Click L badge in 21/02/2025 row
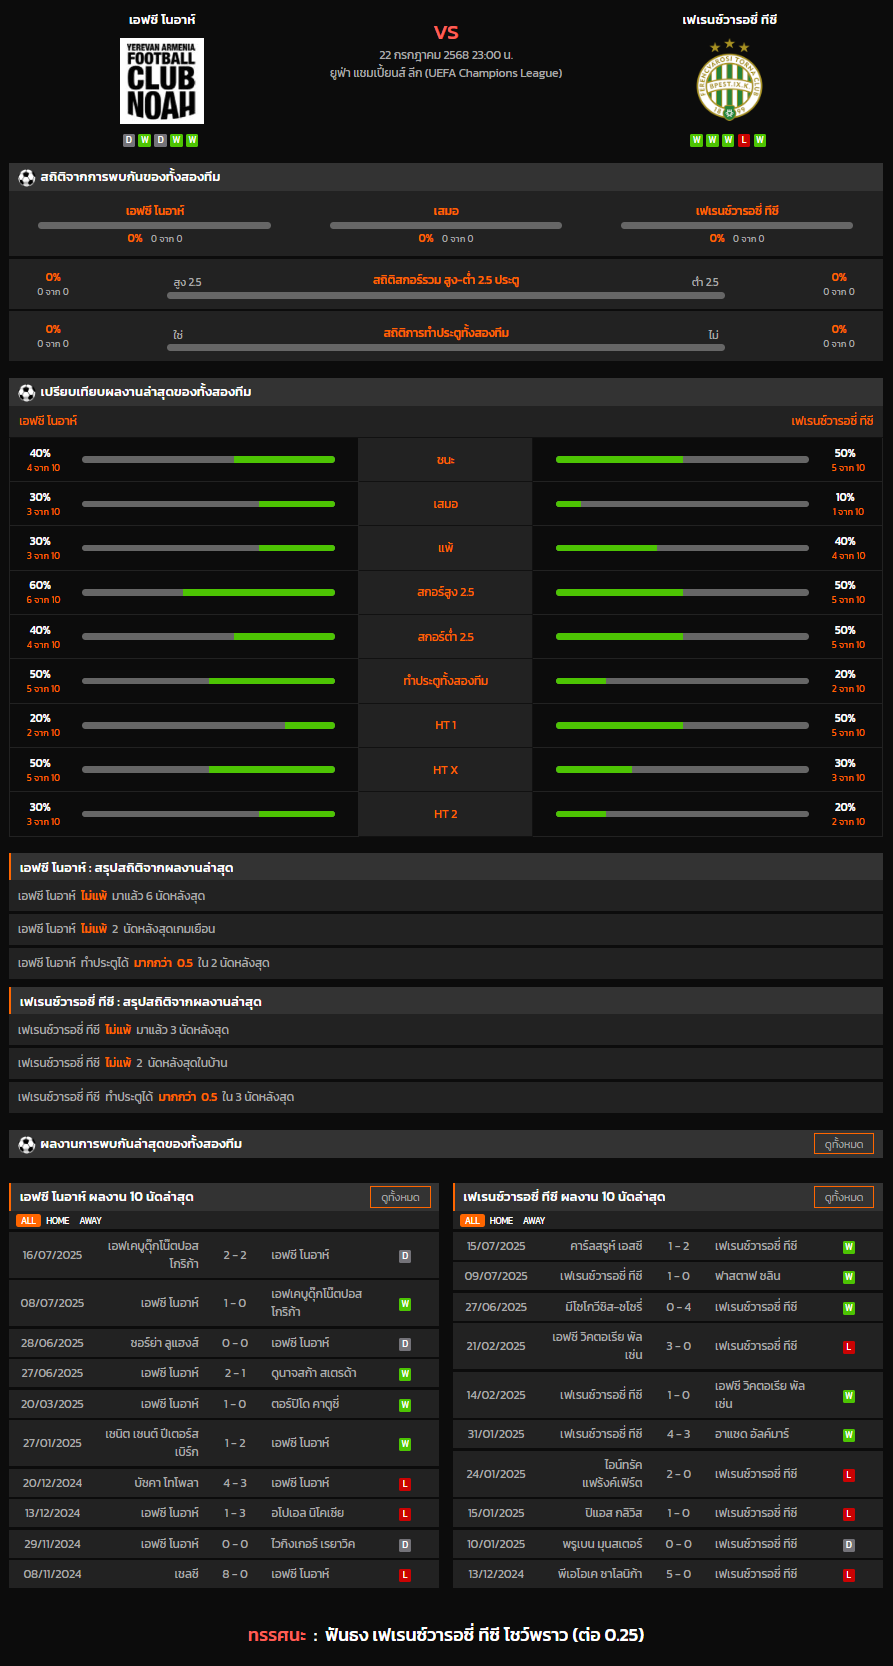The width and height of the screenshot is (893, 1666). tap(849, 1347)
